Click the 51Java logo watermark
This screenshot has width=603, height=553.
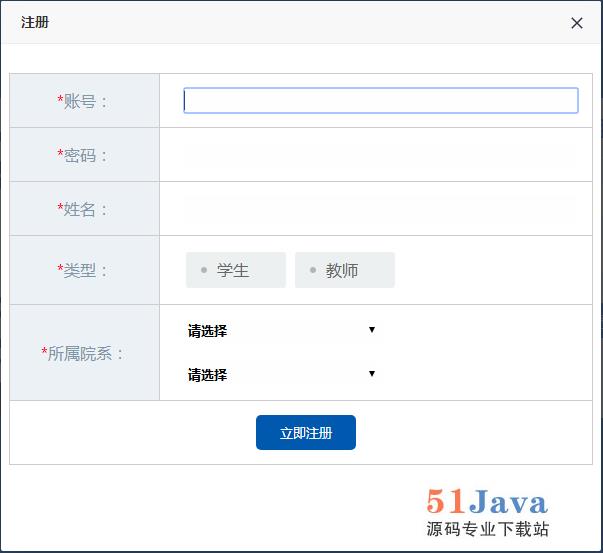tap(486, 501)
